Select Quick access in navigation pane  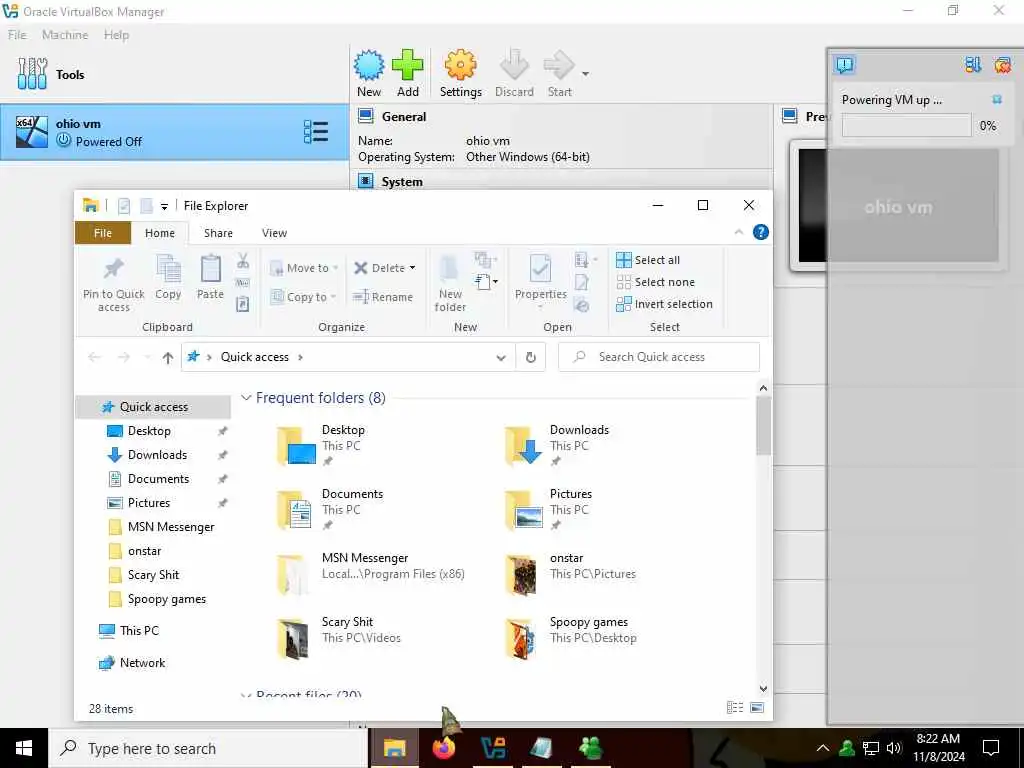pos(153,407)
